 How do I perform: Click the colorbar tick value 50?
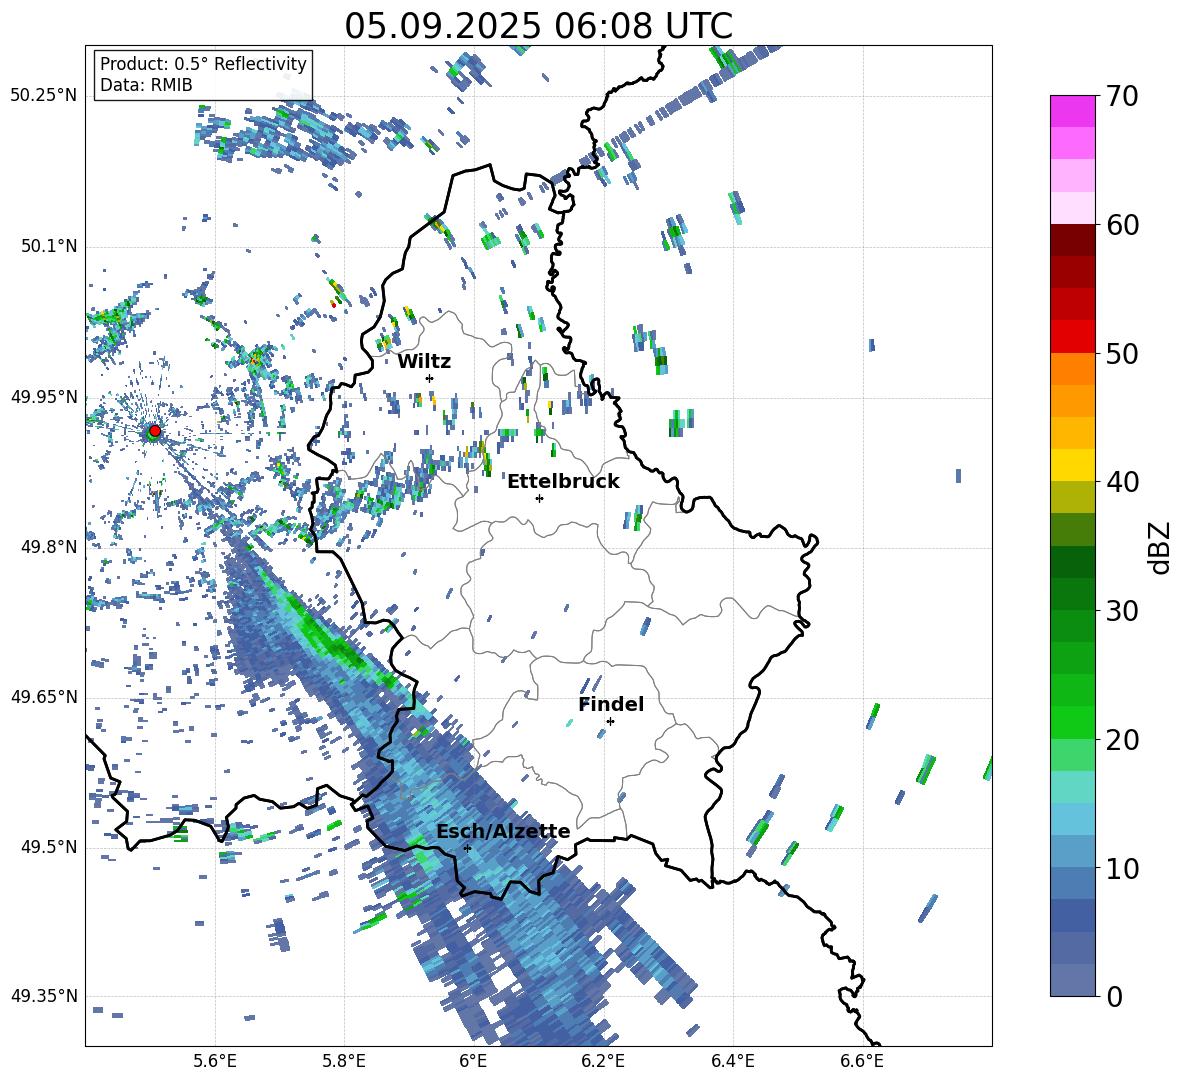(1122, 353)
